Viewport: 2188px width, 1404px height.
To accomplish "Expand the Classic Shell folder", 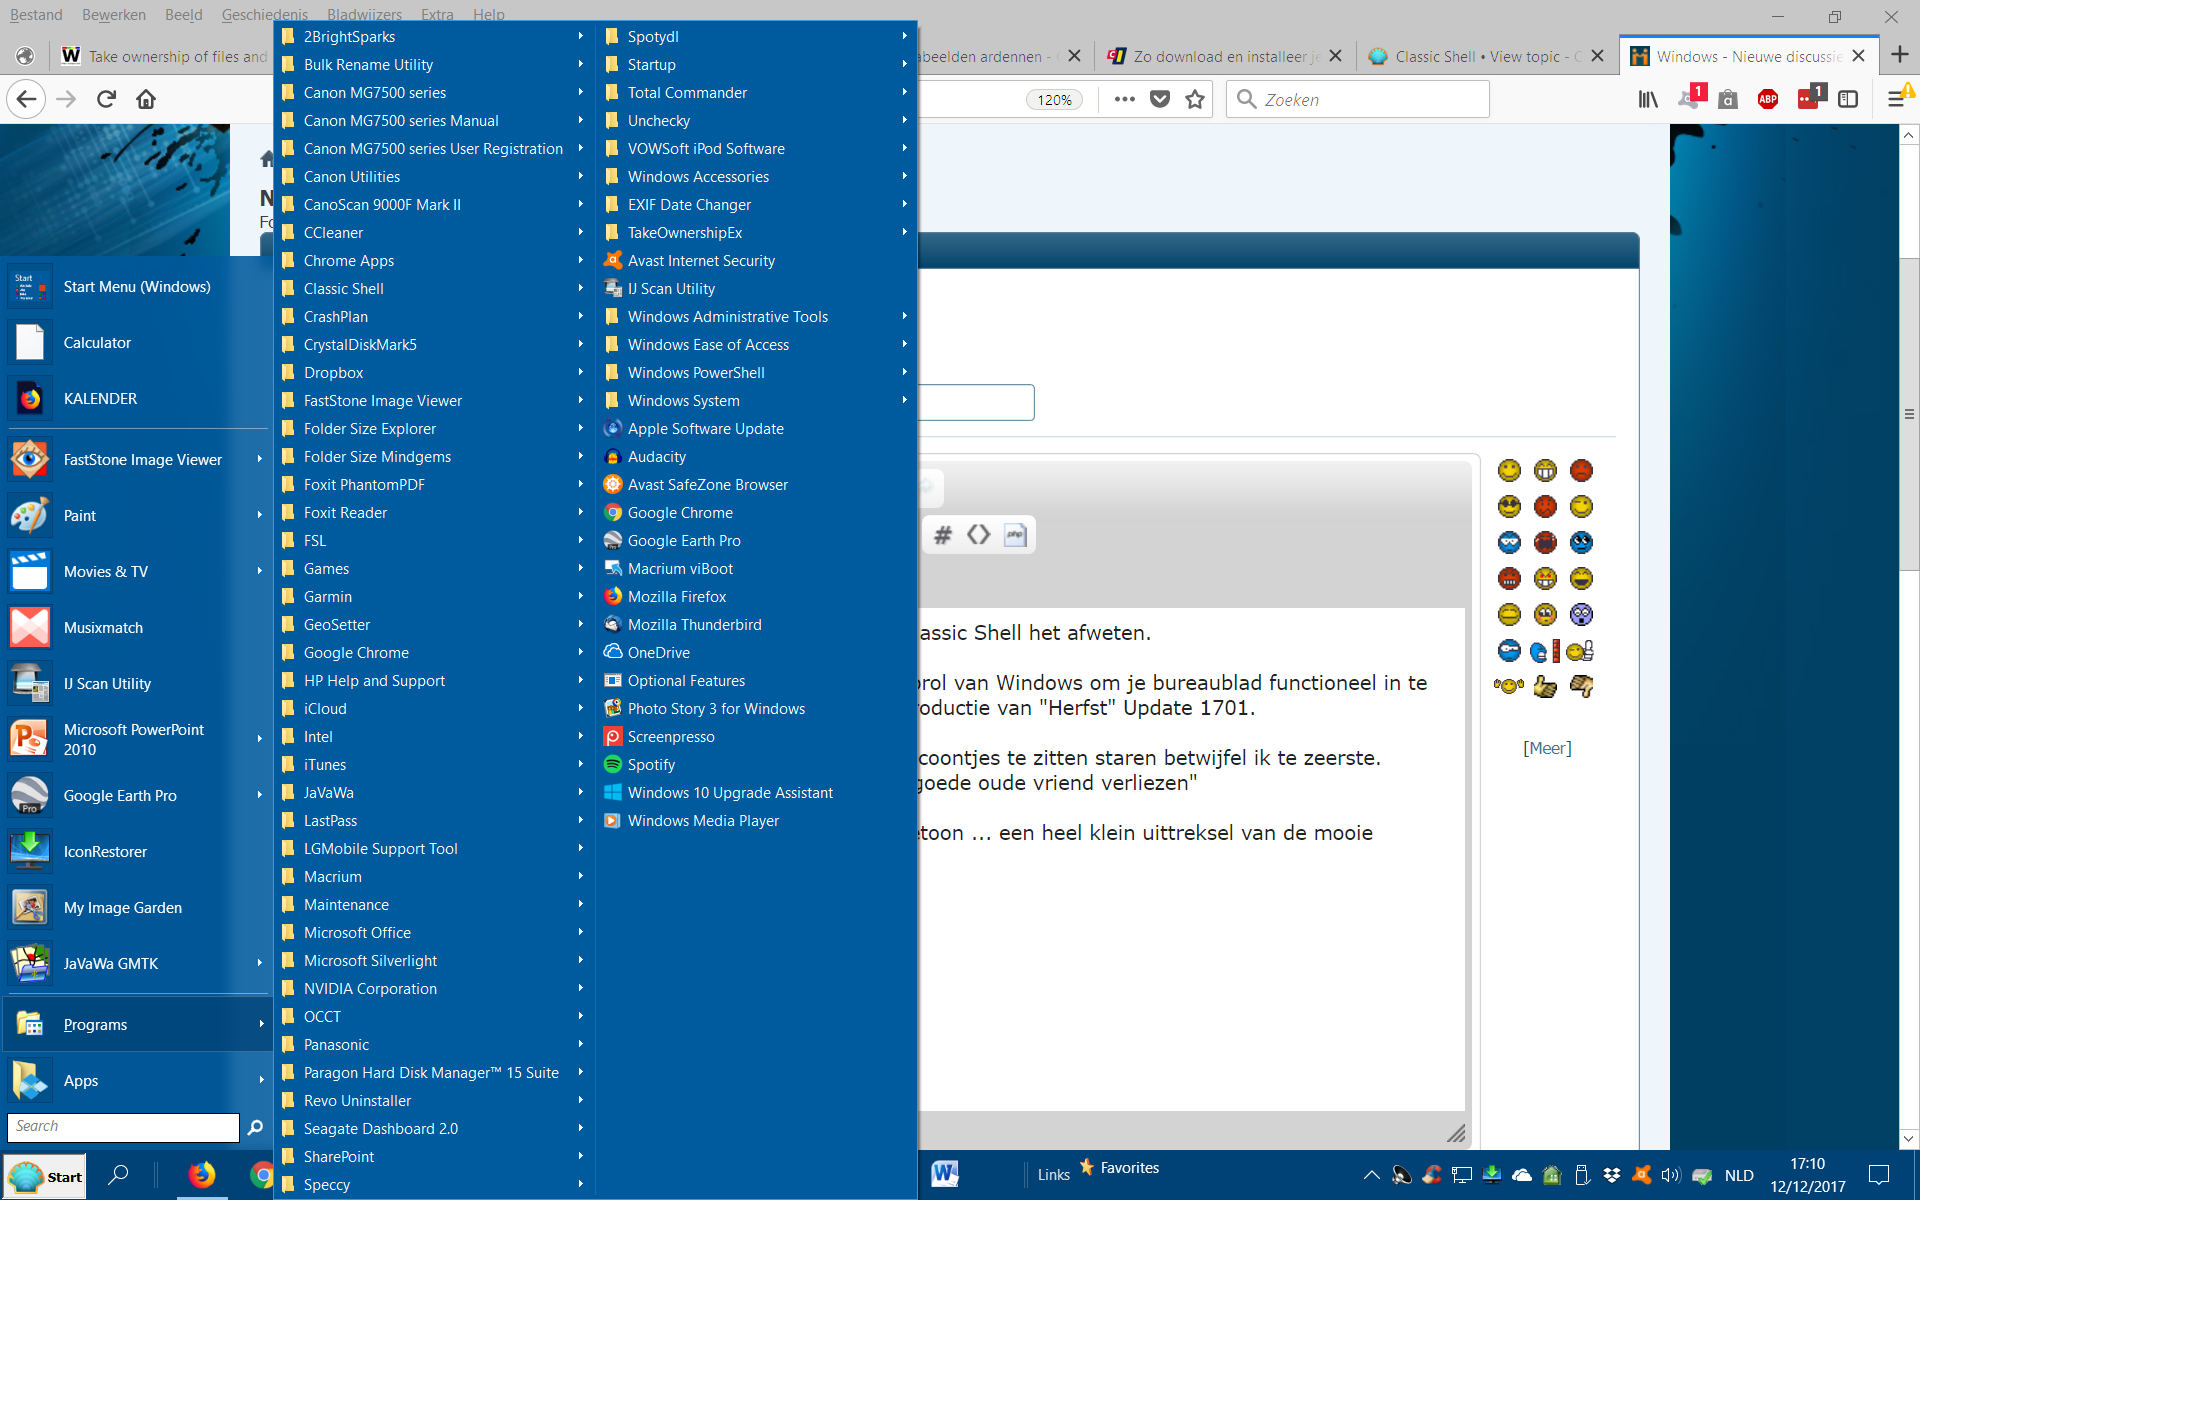I will [434, 289].
